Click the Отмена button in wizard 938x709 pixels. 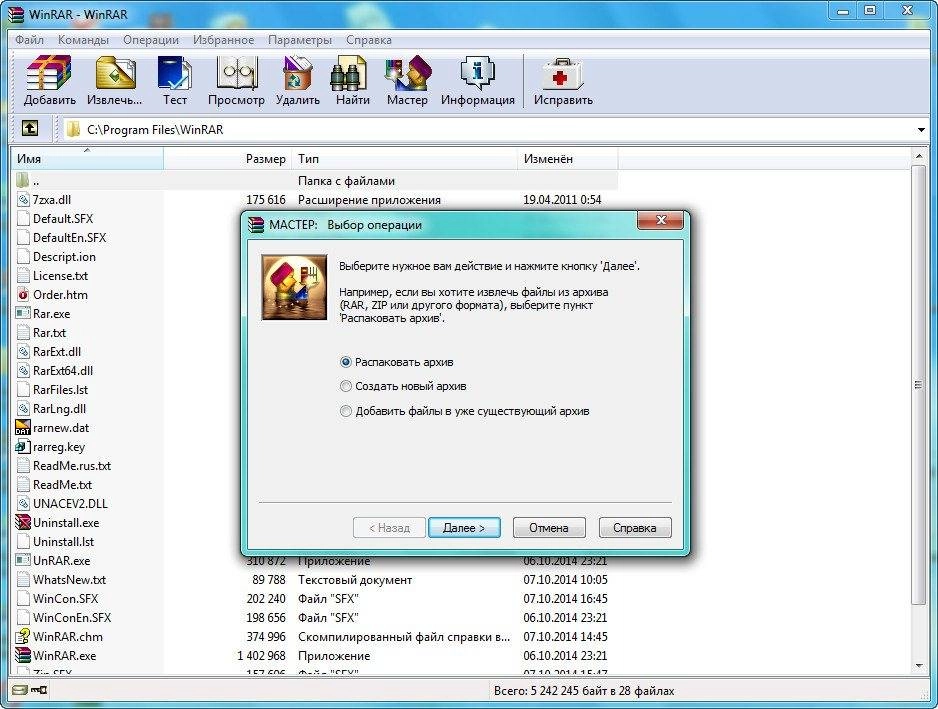pos(549,528)
